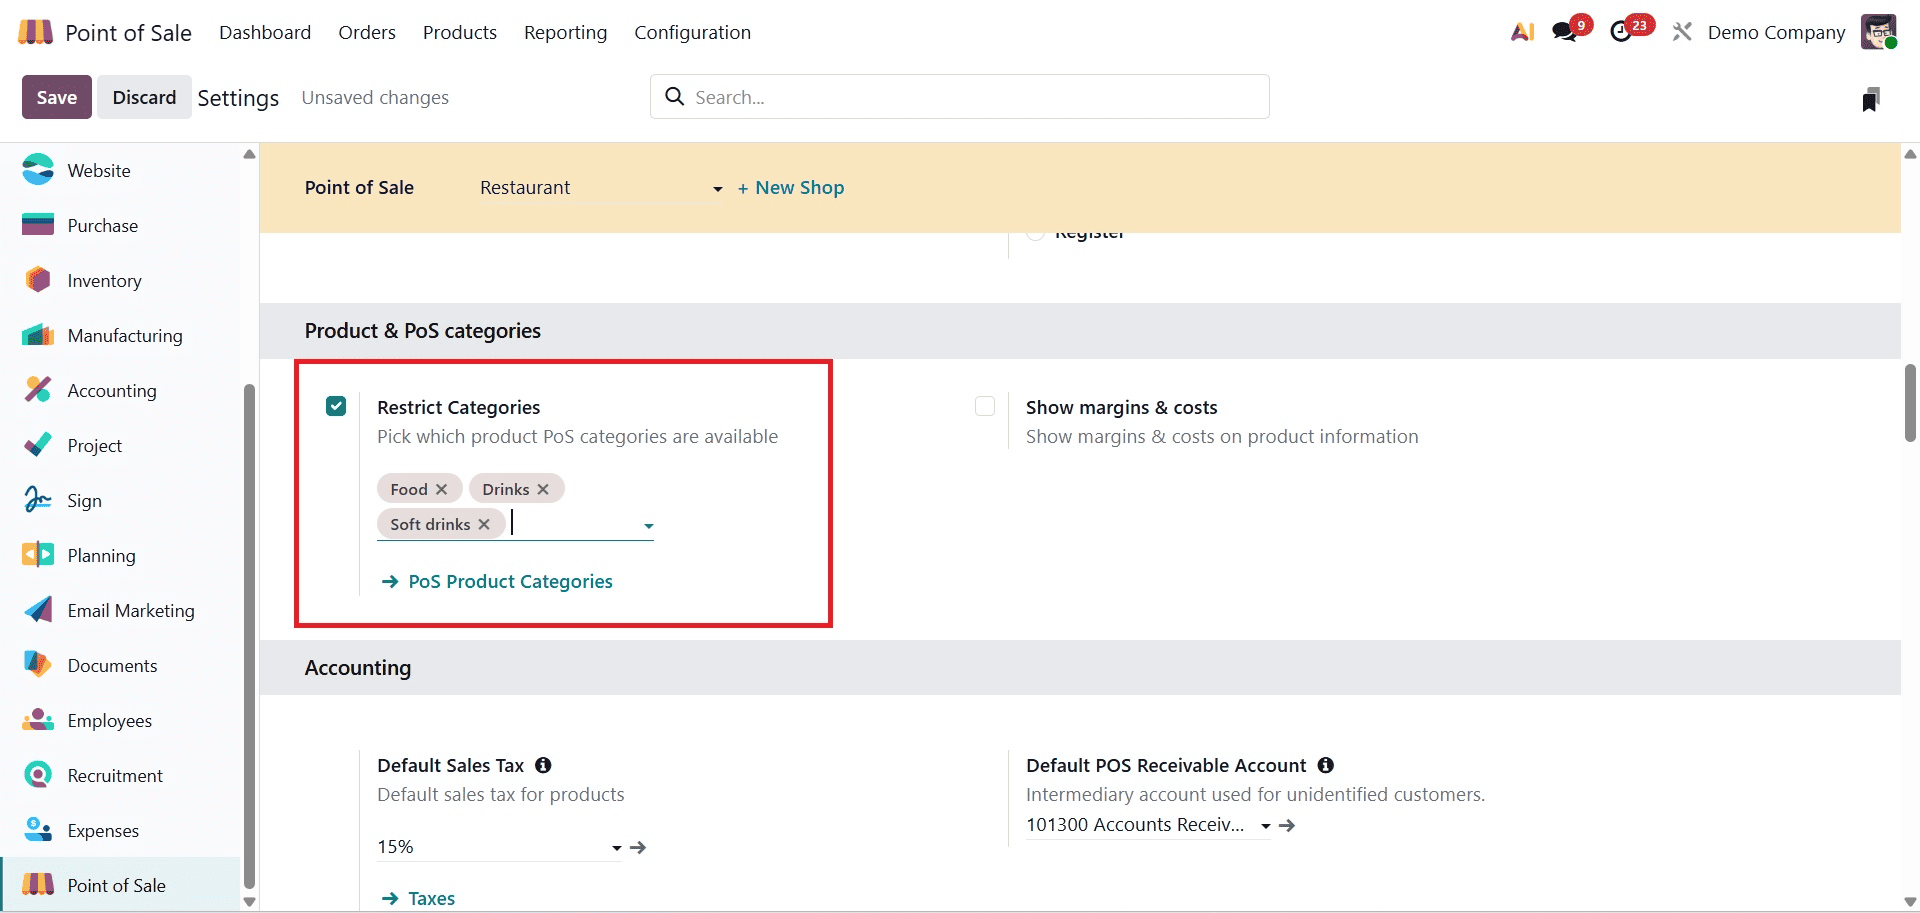1920x913 pixels.
Task: Open the Restaurant shop selector dropdown
Action: tap(716, 188)
